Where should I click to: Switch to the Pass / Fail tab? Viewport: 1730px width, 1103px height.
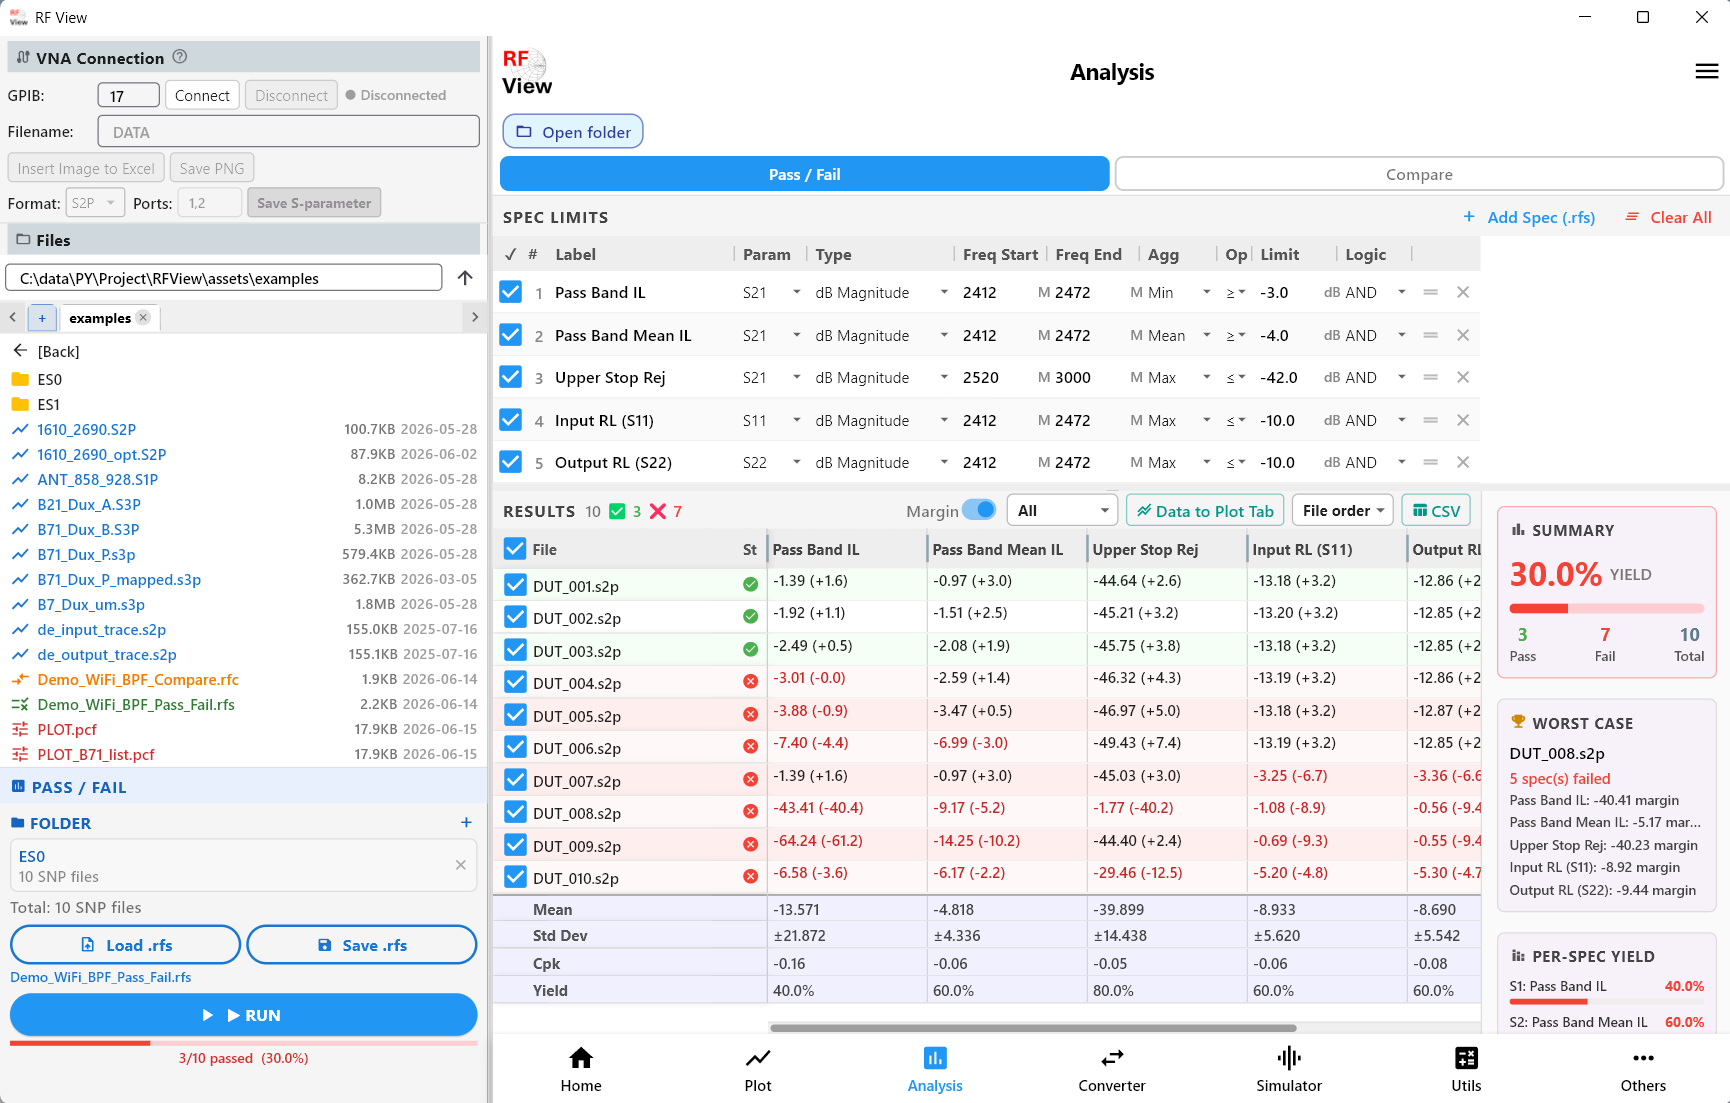[x=804, y=174]
